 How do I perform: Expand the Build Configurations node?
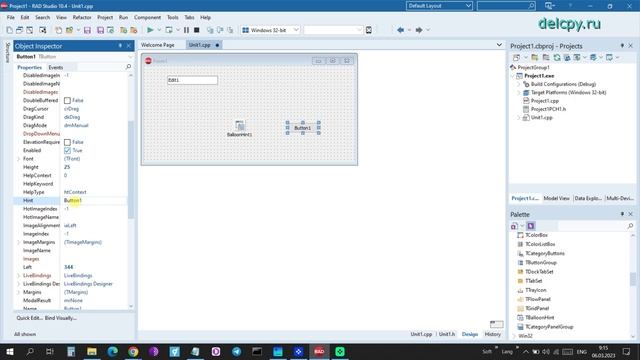point(519,84)
